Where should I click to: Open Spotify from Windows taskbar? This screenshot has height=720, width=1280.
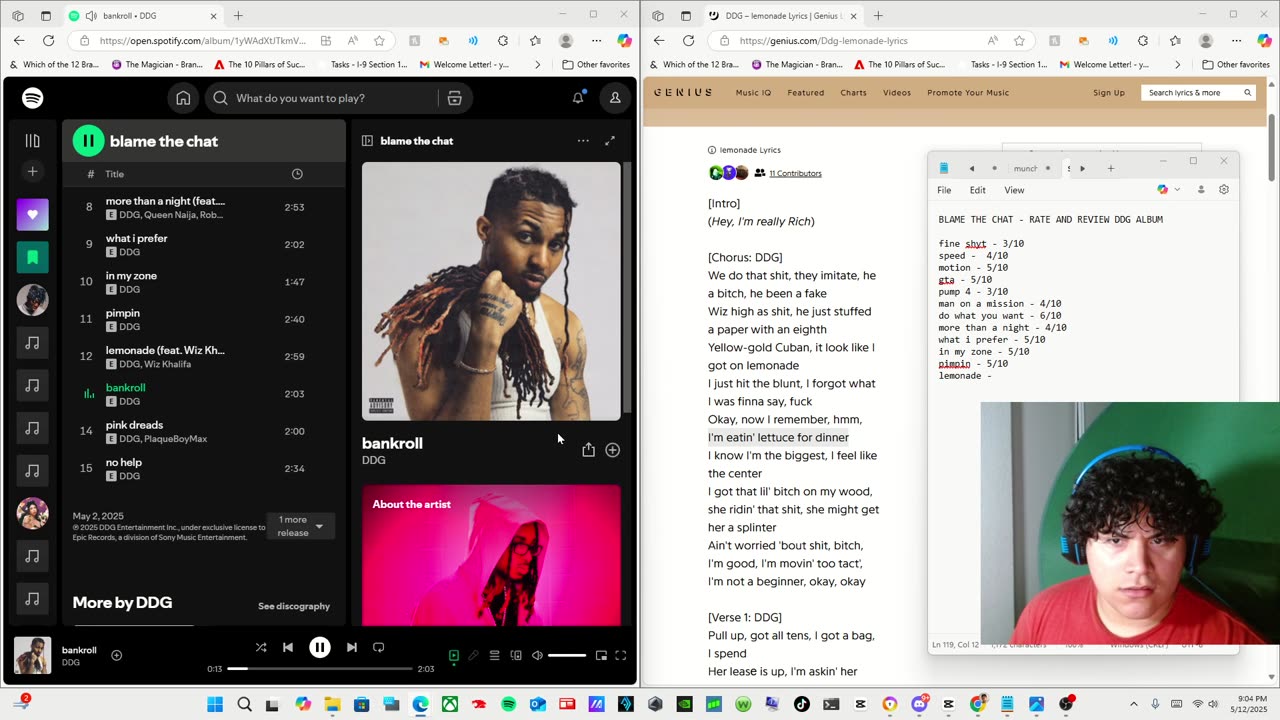tap(508, 704)
